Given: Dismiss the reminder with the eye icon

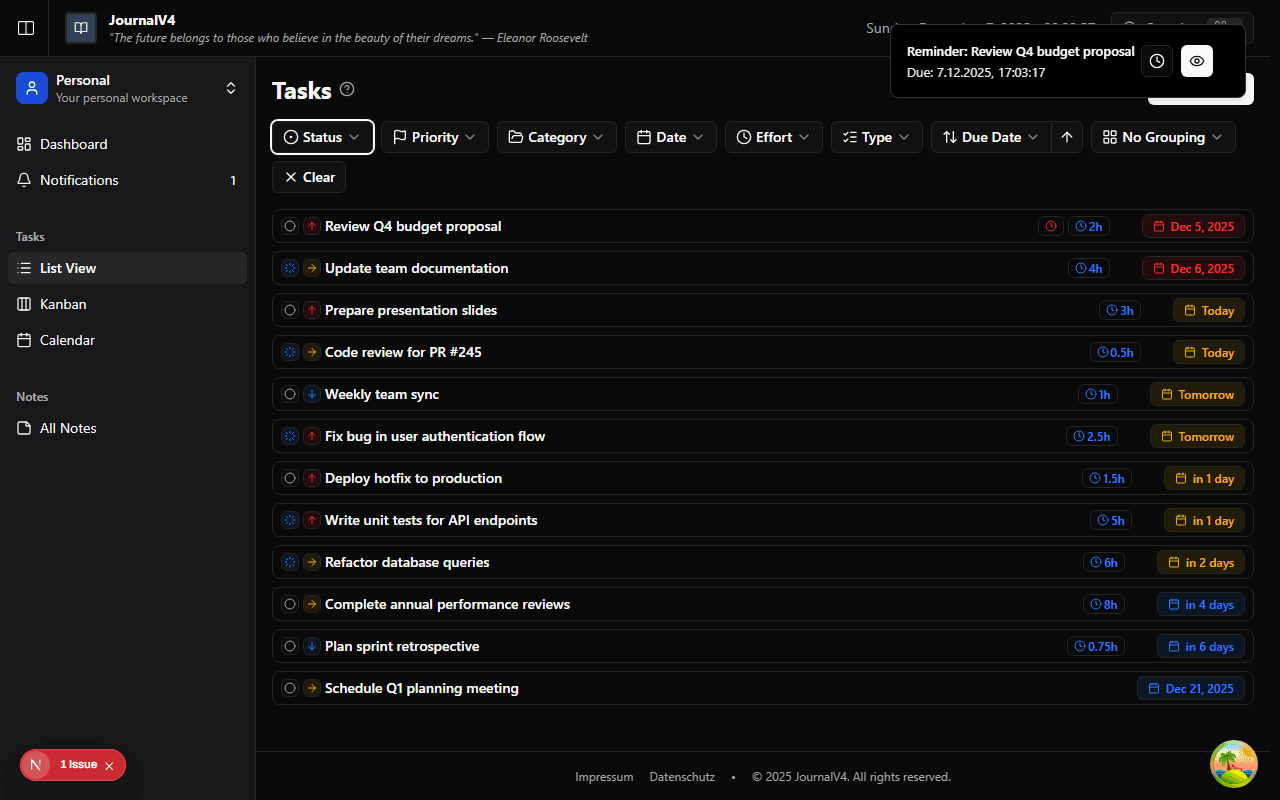Looking at the screenshot, I should [x=1196, y=61].
